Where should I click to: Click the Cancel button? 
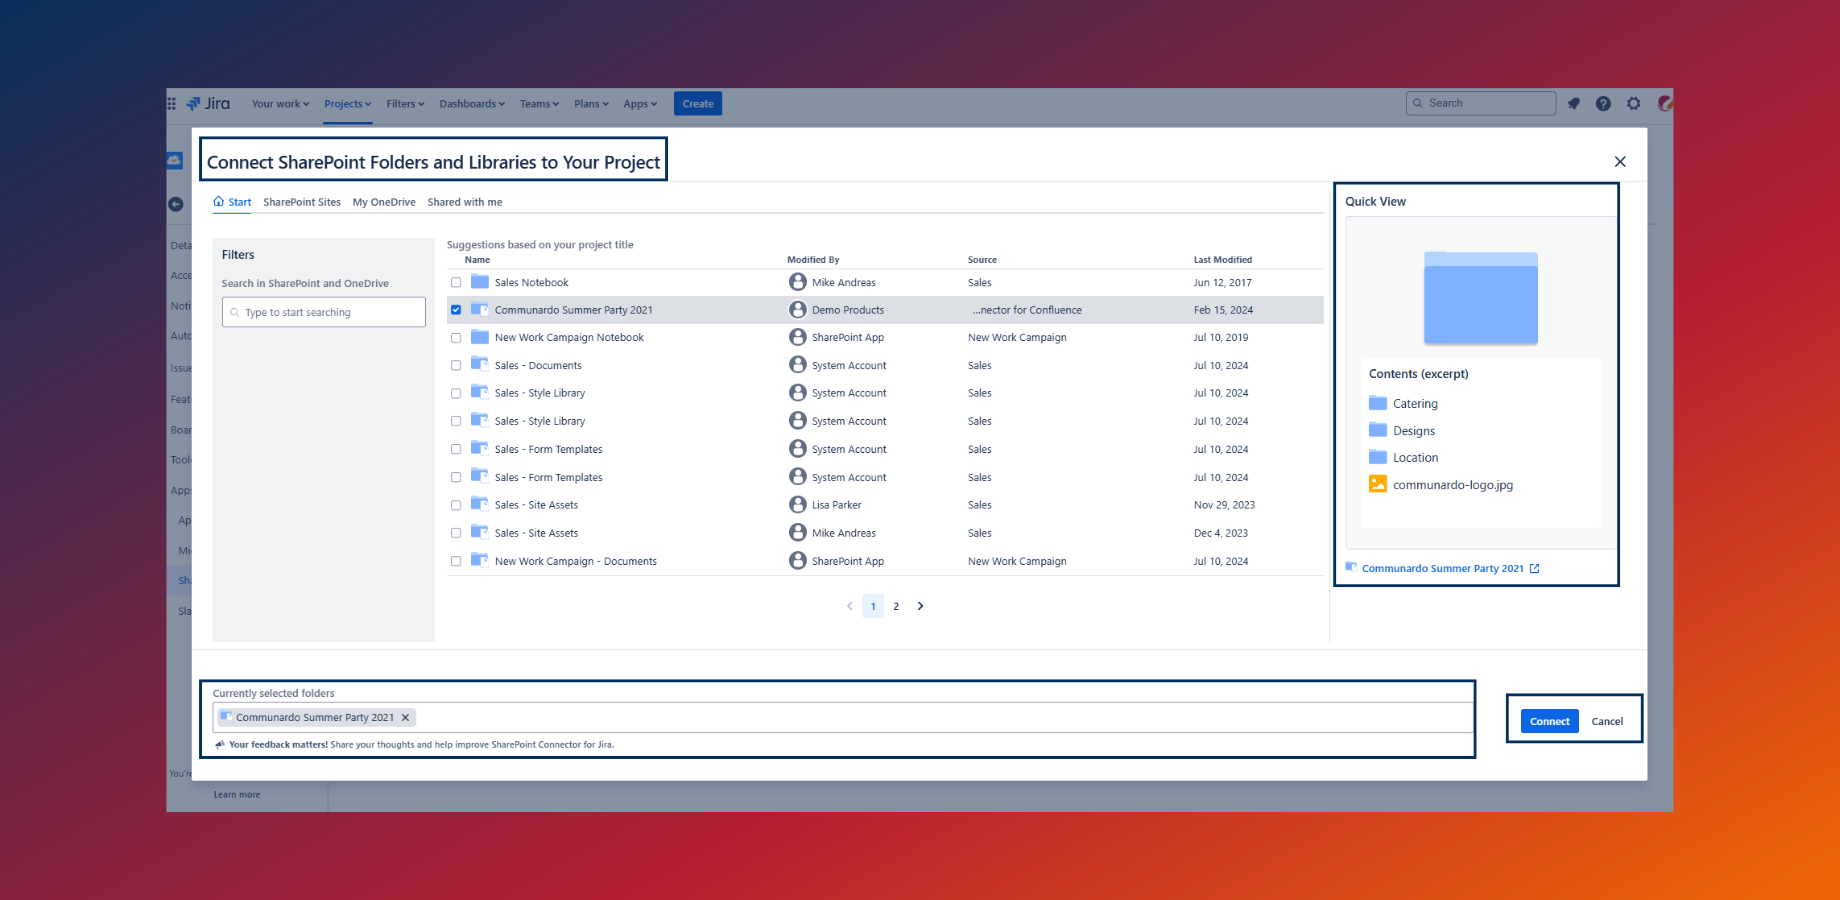pyautogui.click(x=1607, y=721)
